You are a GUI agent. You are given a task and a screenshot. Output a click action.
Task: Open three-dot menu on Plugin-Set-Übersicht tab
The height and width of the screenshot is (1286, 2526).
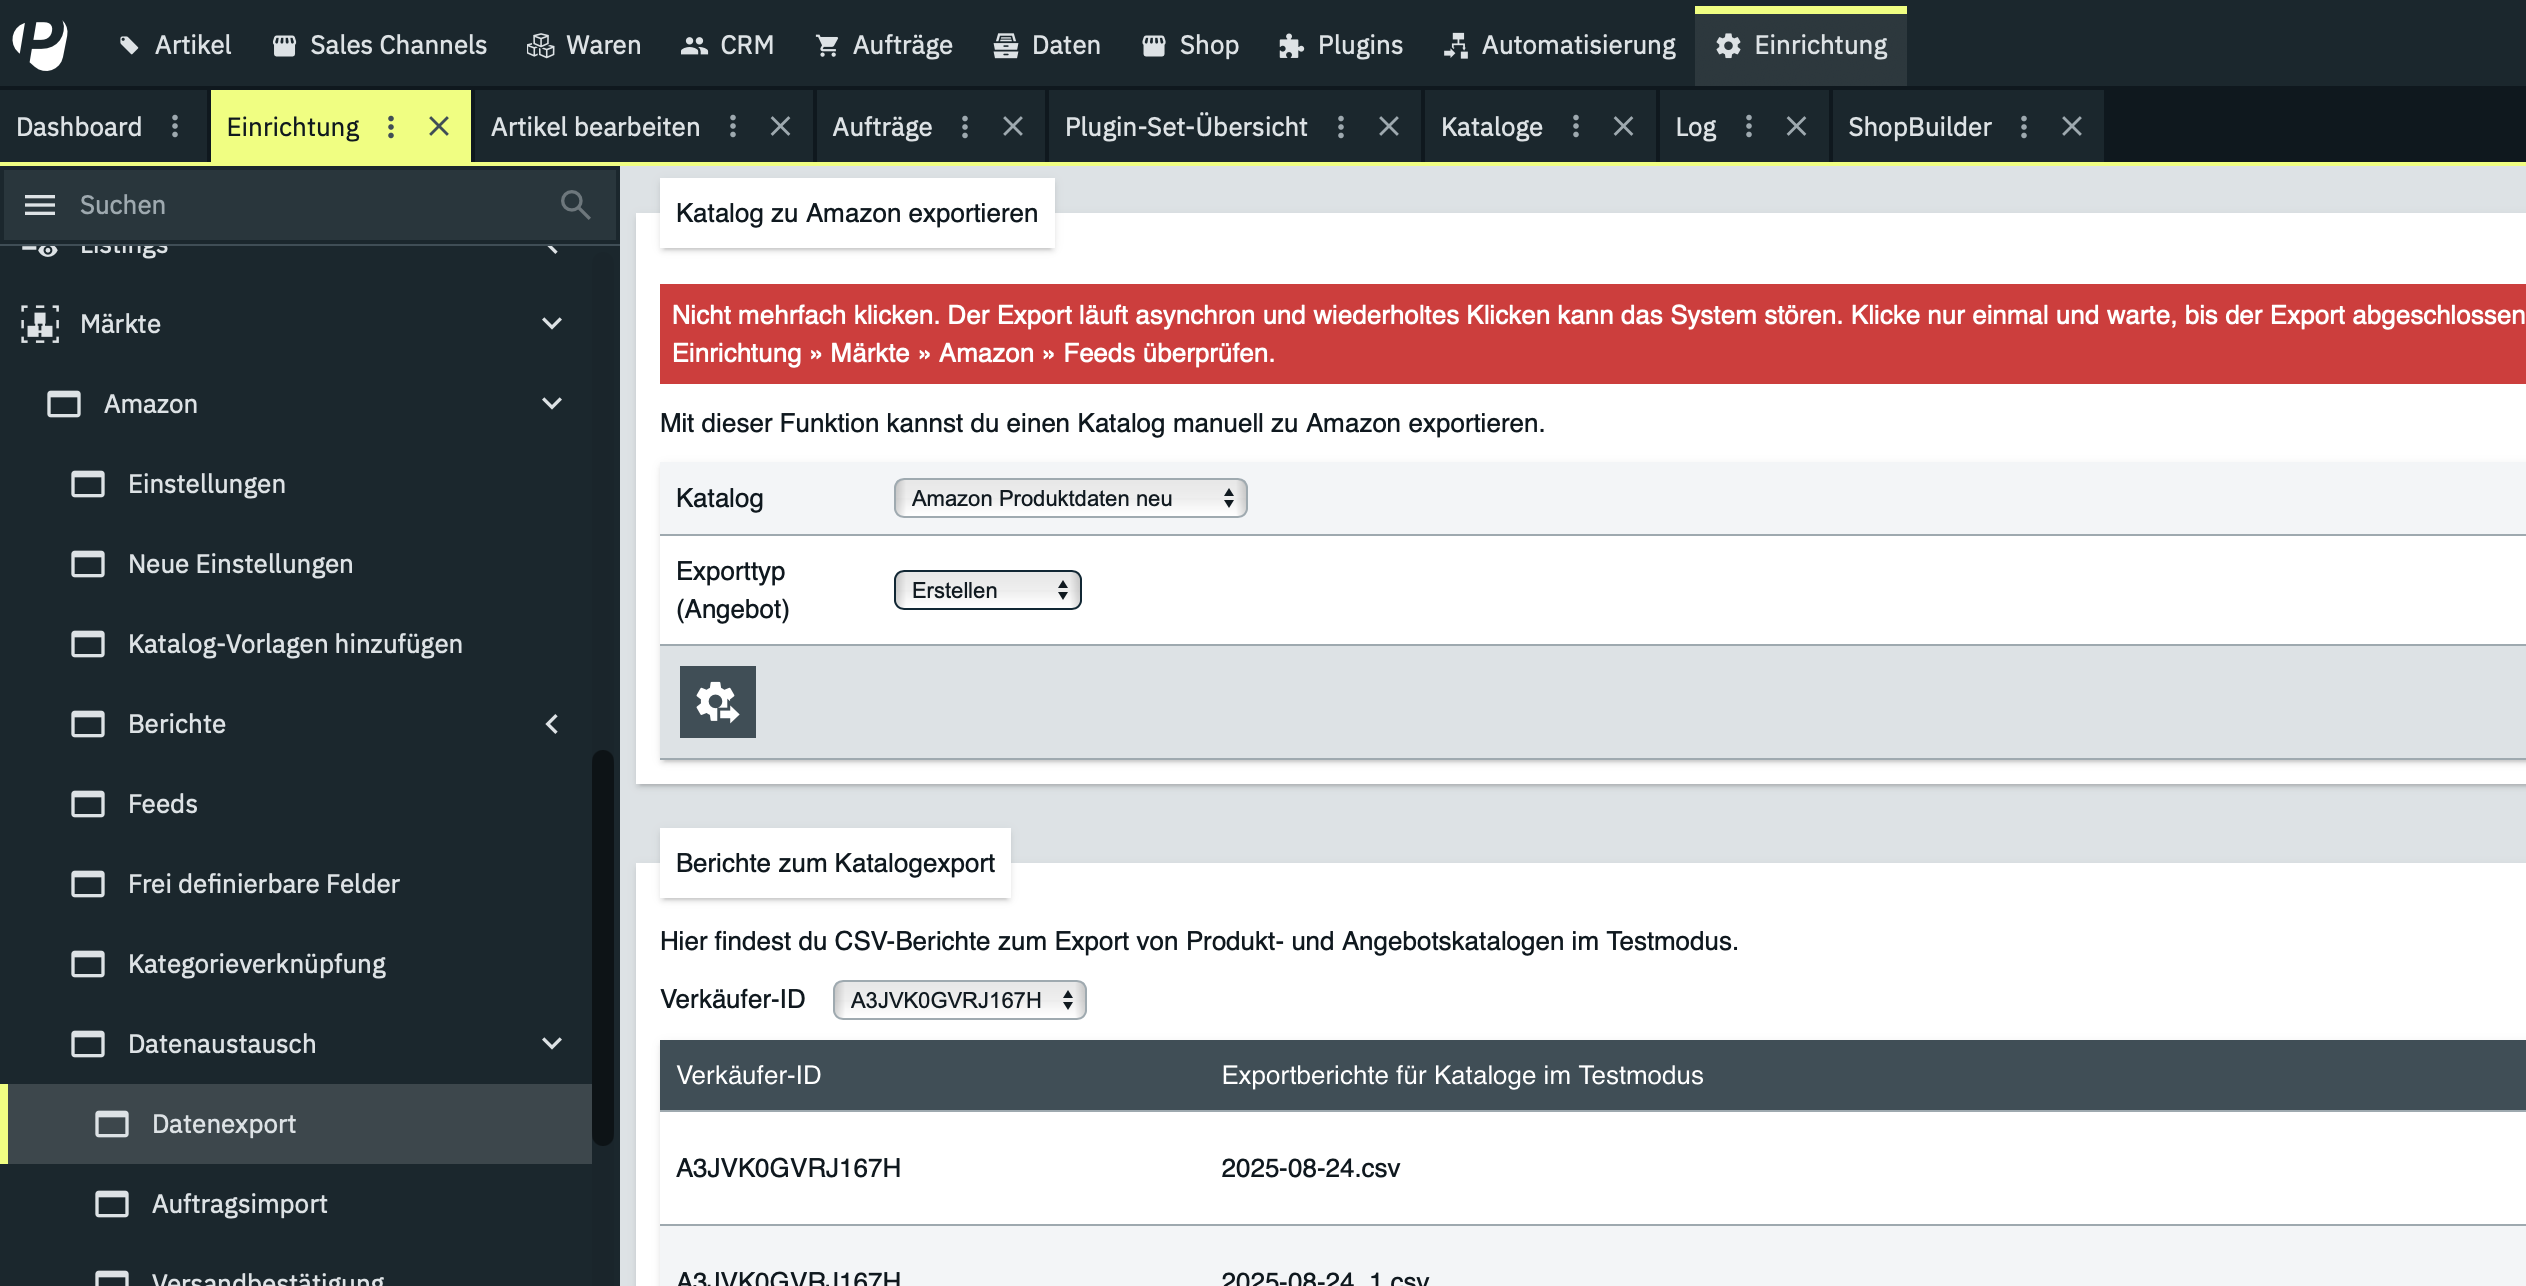1341,126
